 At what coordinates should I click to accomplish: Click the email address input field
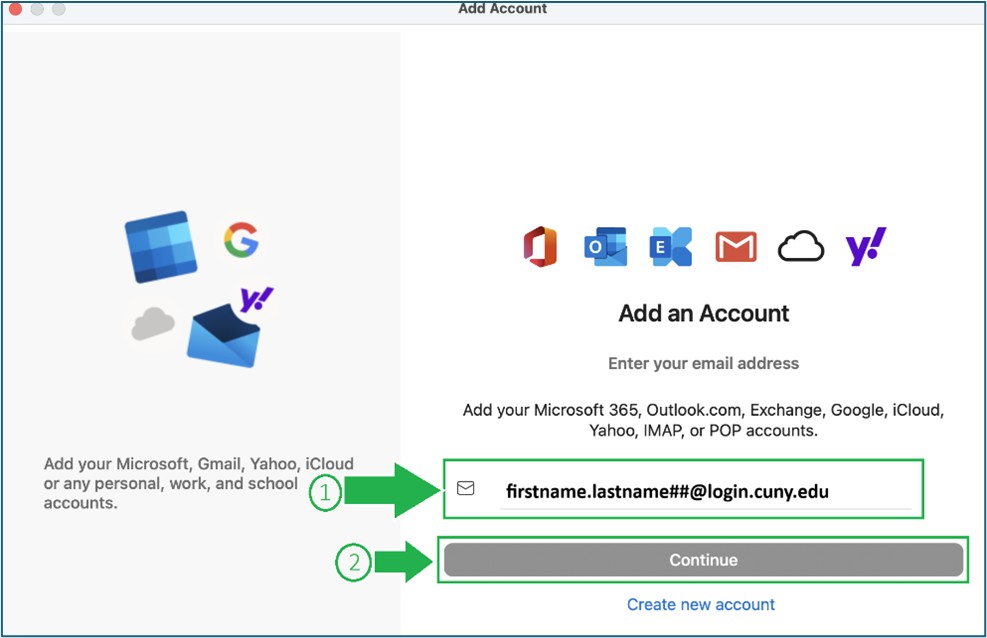(705, 491)
